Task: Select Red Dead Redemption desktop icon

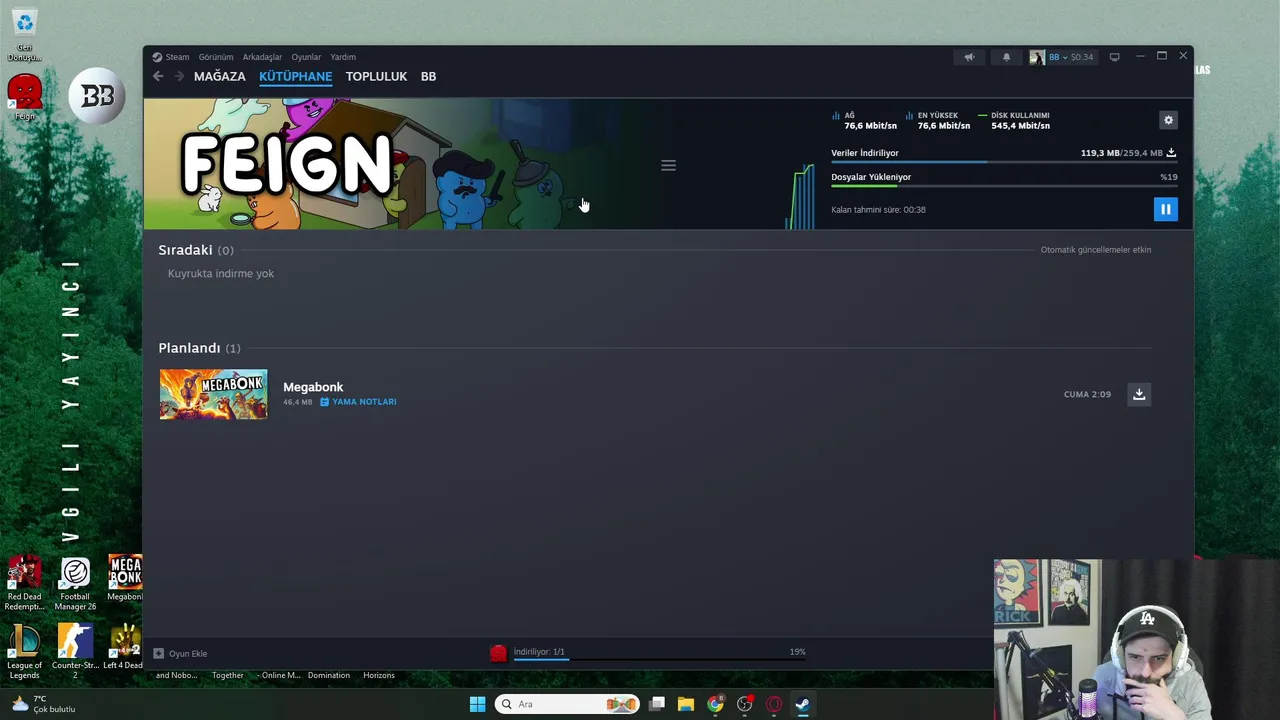Action: click(x=24, y=583)
